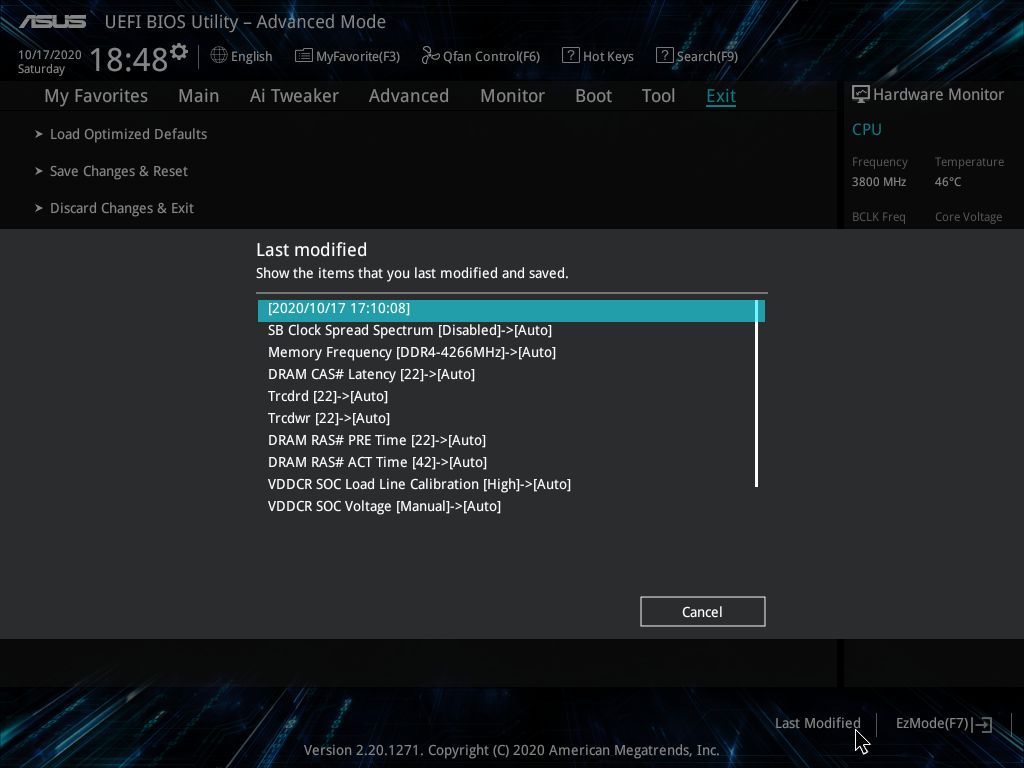1024x768 pixels.
Task: Click the Hot Keys question mark icon
Action: [571, 56]
